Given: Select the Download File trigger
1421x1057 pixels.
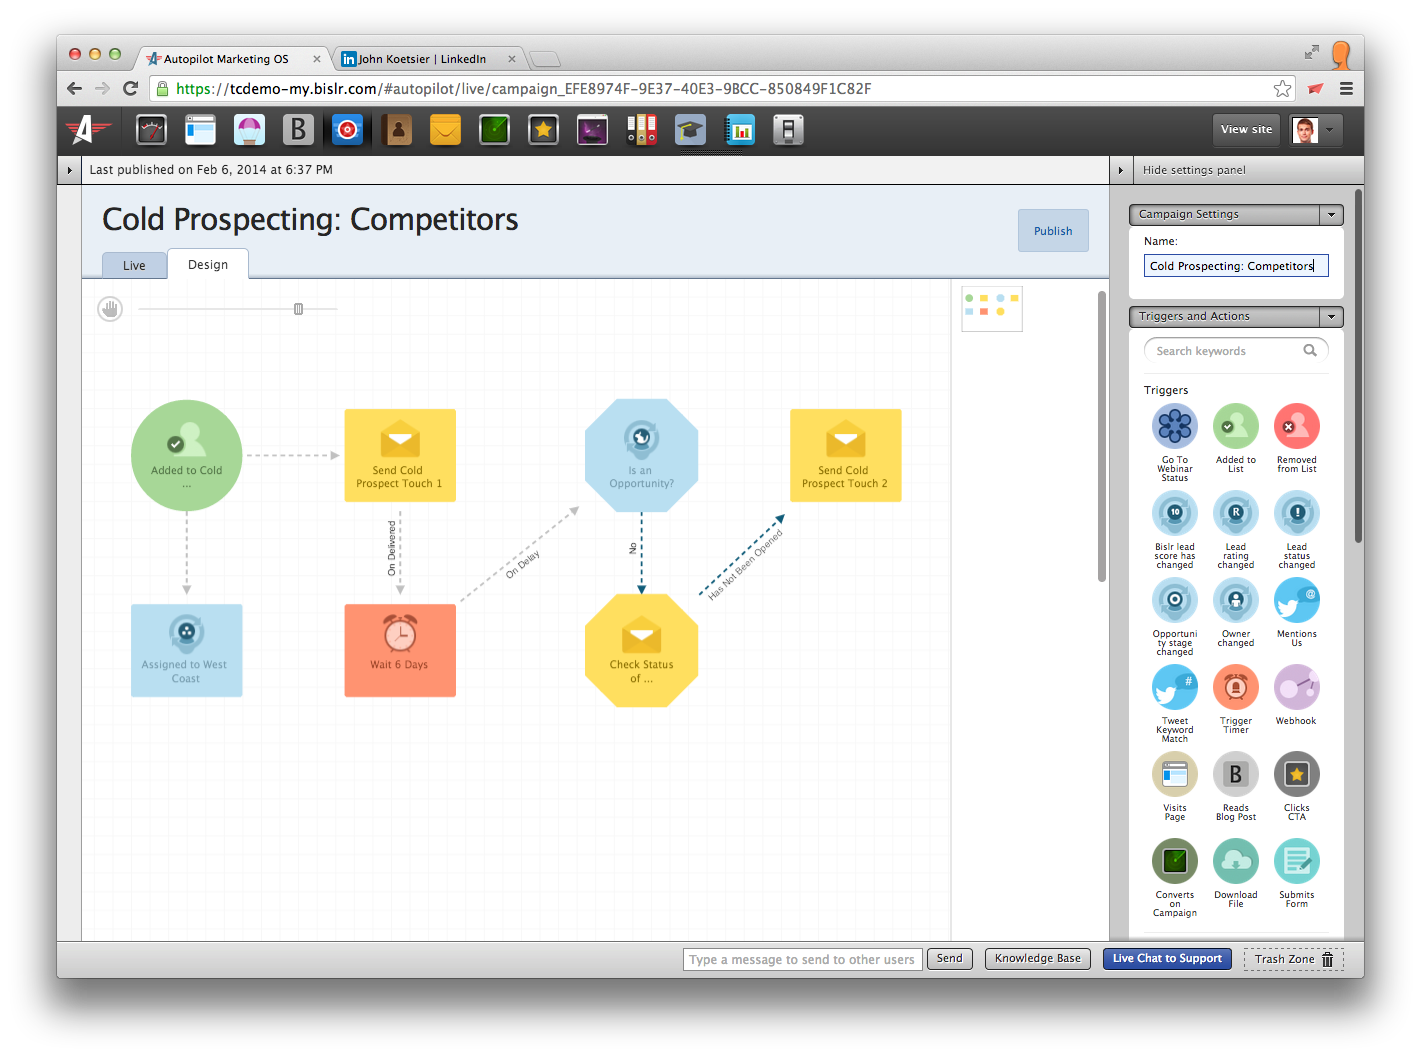Looking at the screenshot, I should point(1236,861).
